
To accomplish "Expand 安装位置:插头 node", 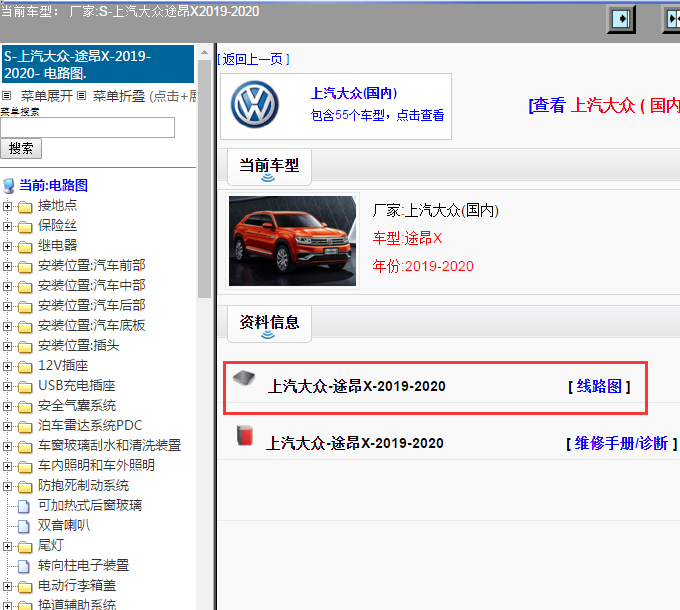I will point(7,346).
